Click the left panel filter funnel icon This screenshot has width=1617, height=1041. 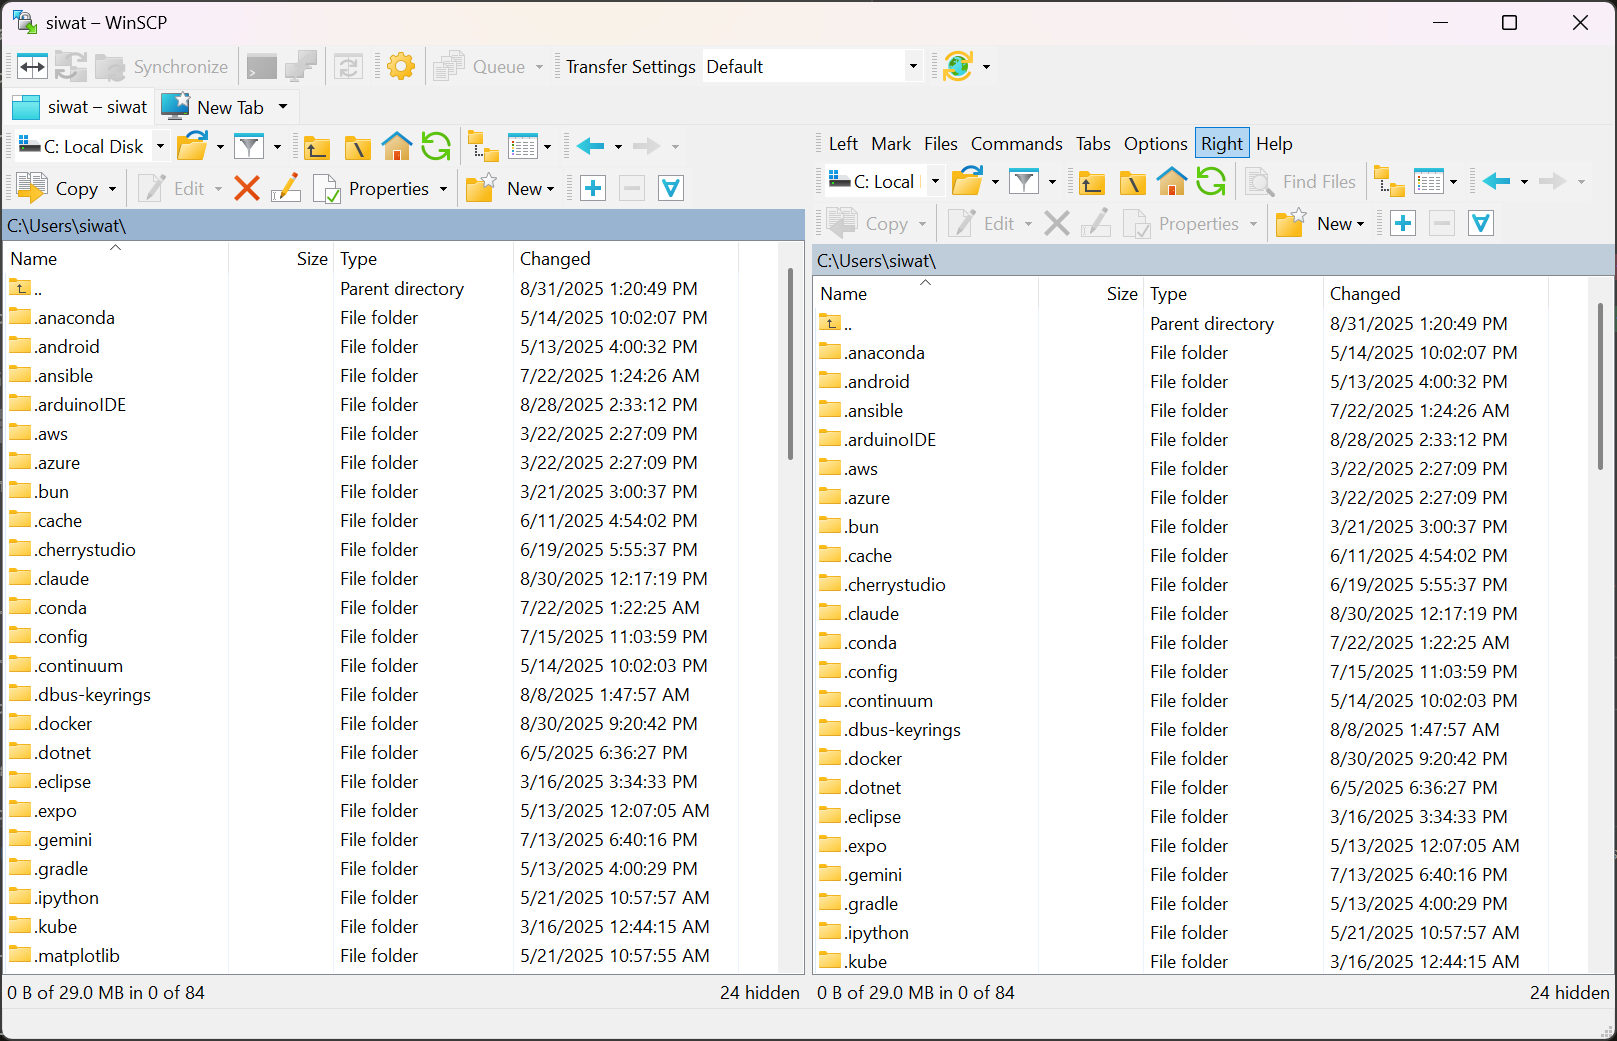tap(249, 147)
